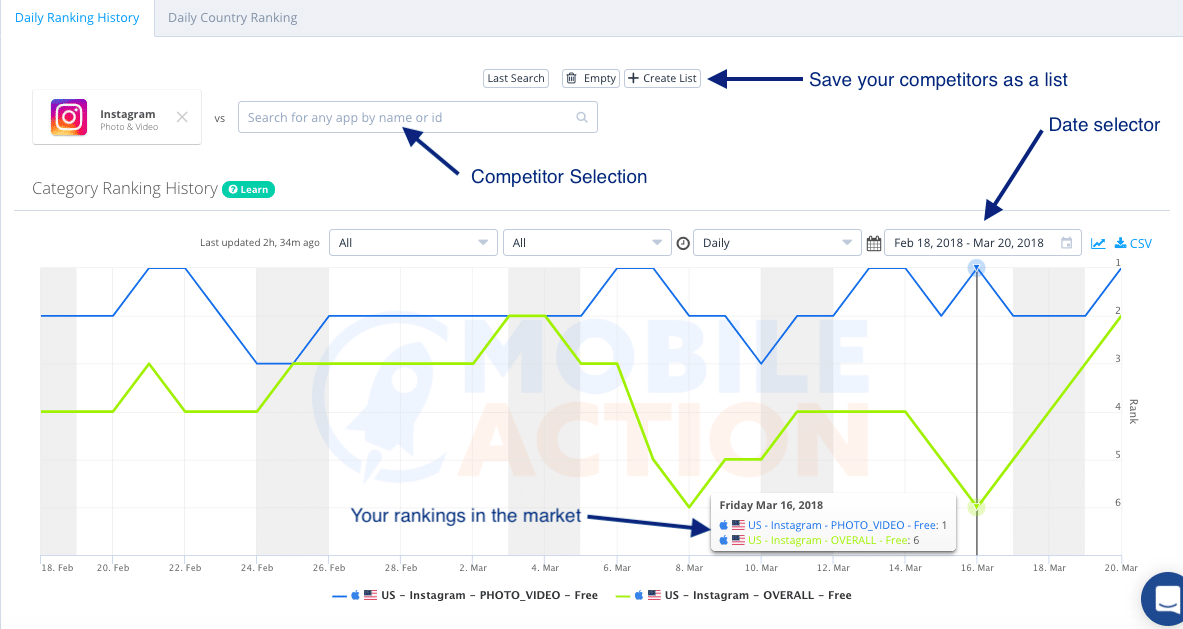Open the line chart view icon
The image size is (1183, 629).
(x=1098, y=244)
